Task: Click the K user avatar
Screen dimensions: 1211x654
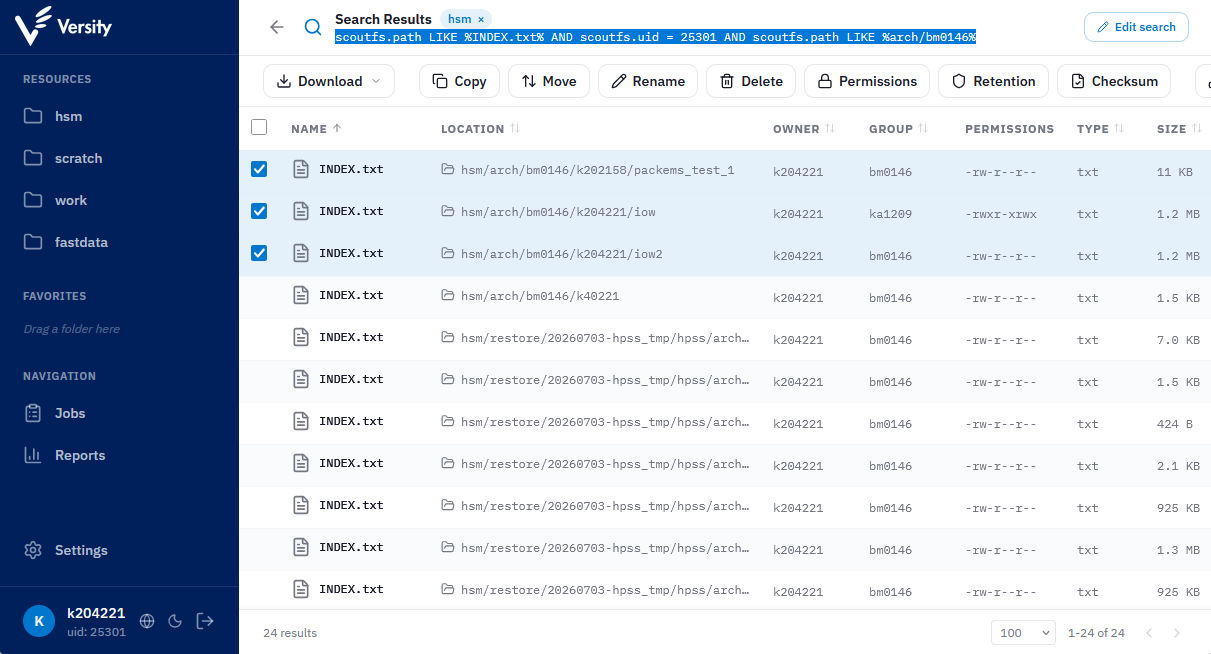Action: [39, 621]
